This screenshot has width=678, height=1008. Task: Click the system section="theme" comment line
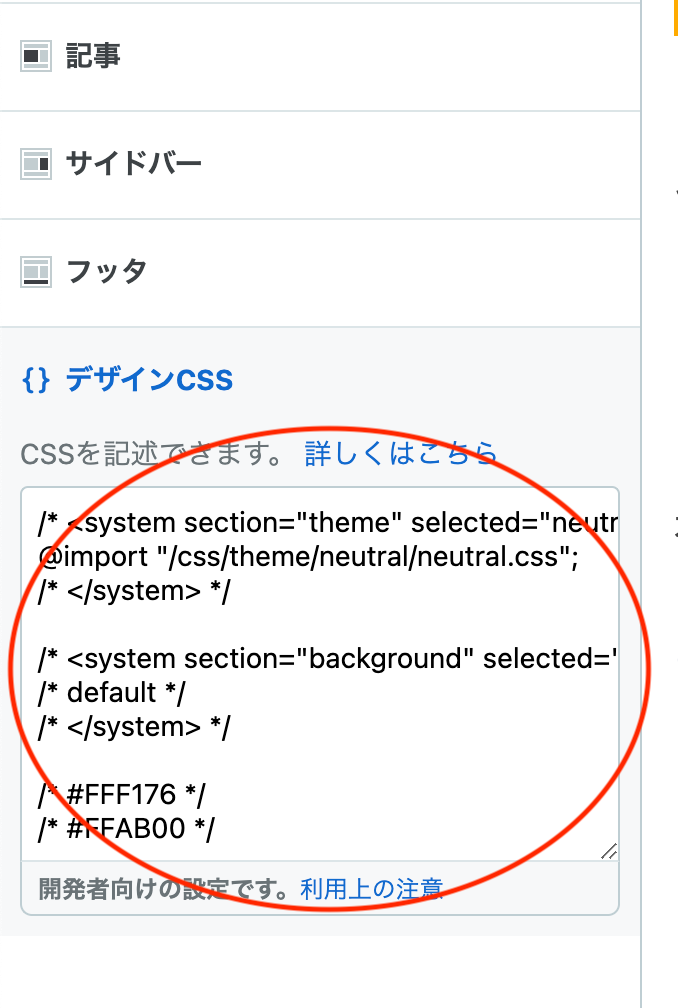point(328,523)
